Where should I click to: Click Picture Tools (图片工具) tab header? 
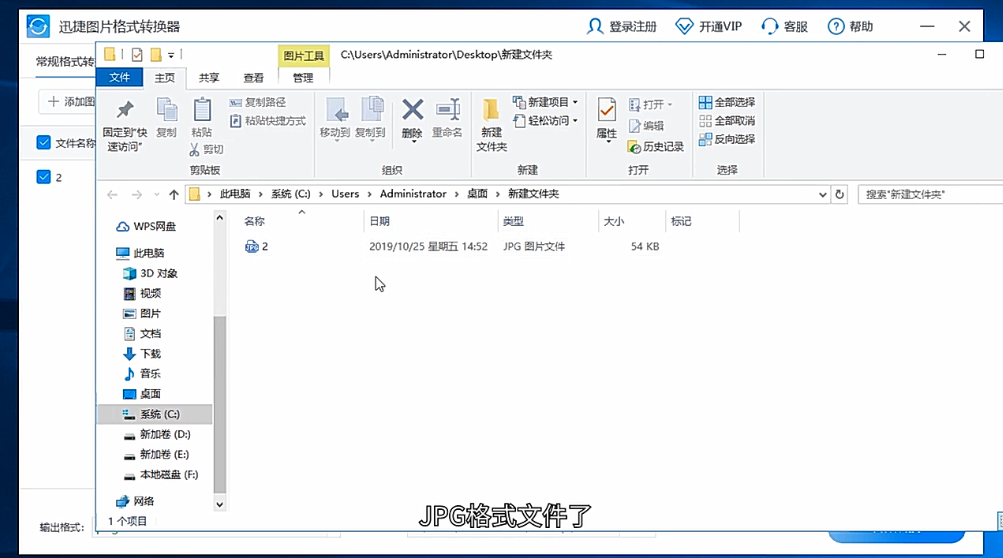coord(303,56)
